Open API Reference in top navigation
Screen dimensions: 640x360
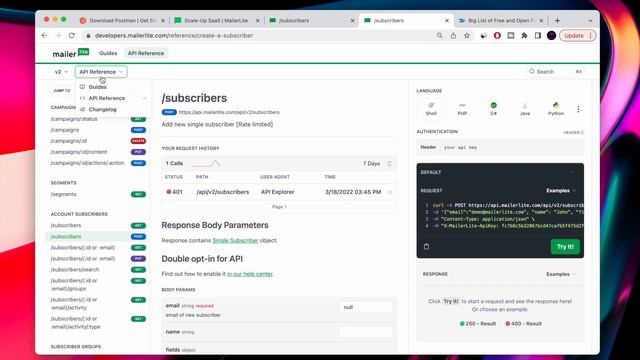click(x=146, y=53)
